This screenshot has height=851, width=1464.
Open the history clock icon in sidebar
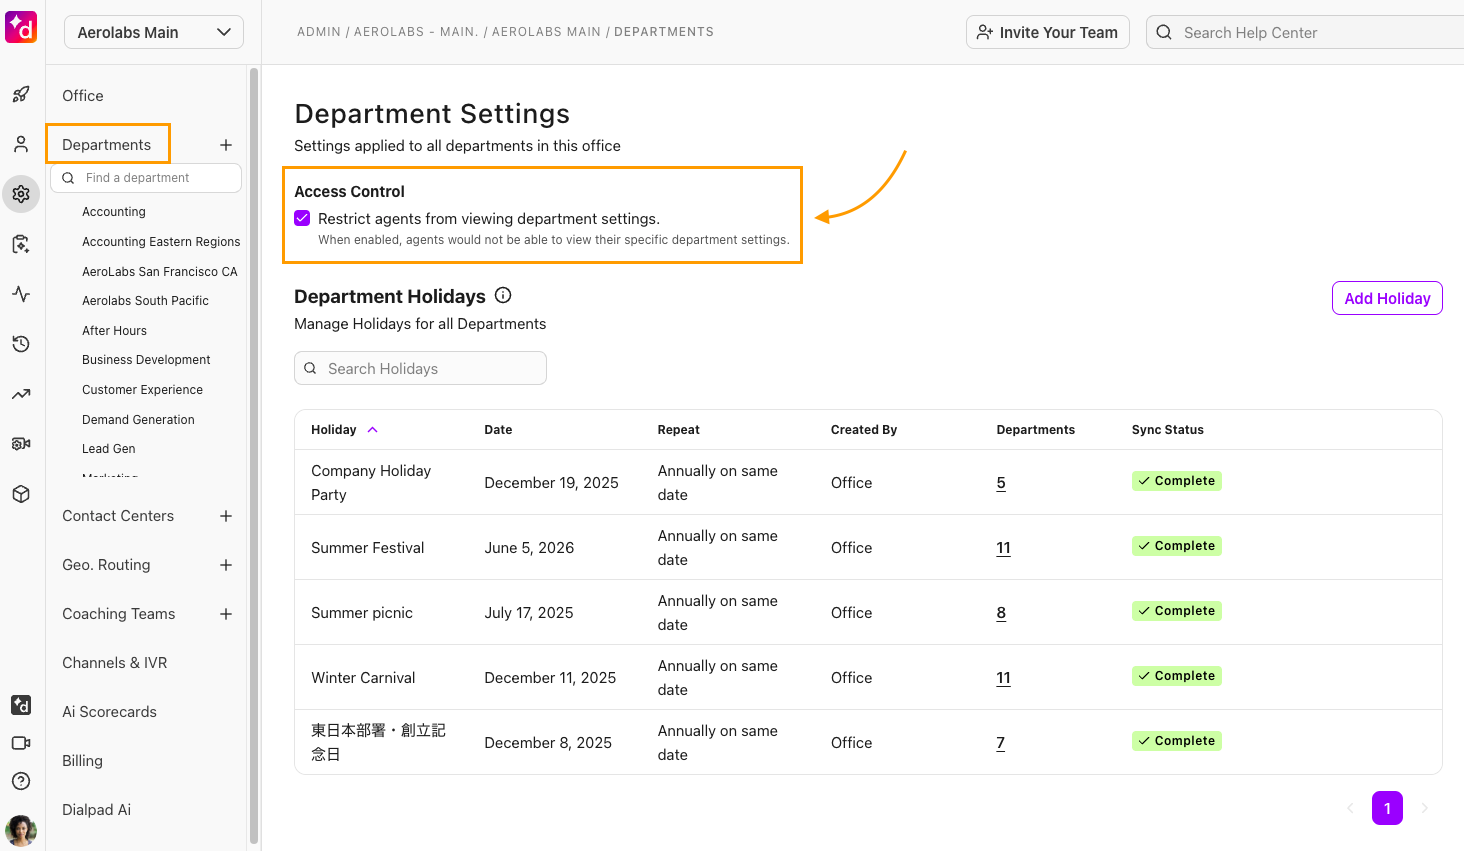point(21,344)
